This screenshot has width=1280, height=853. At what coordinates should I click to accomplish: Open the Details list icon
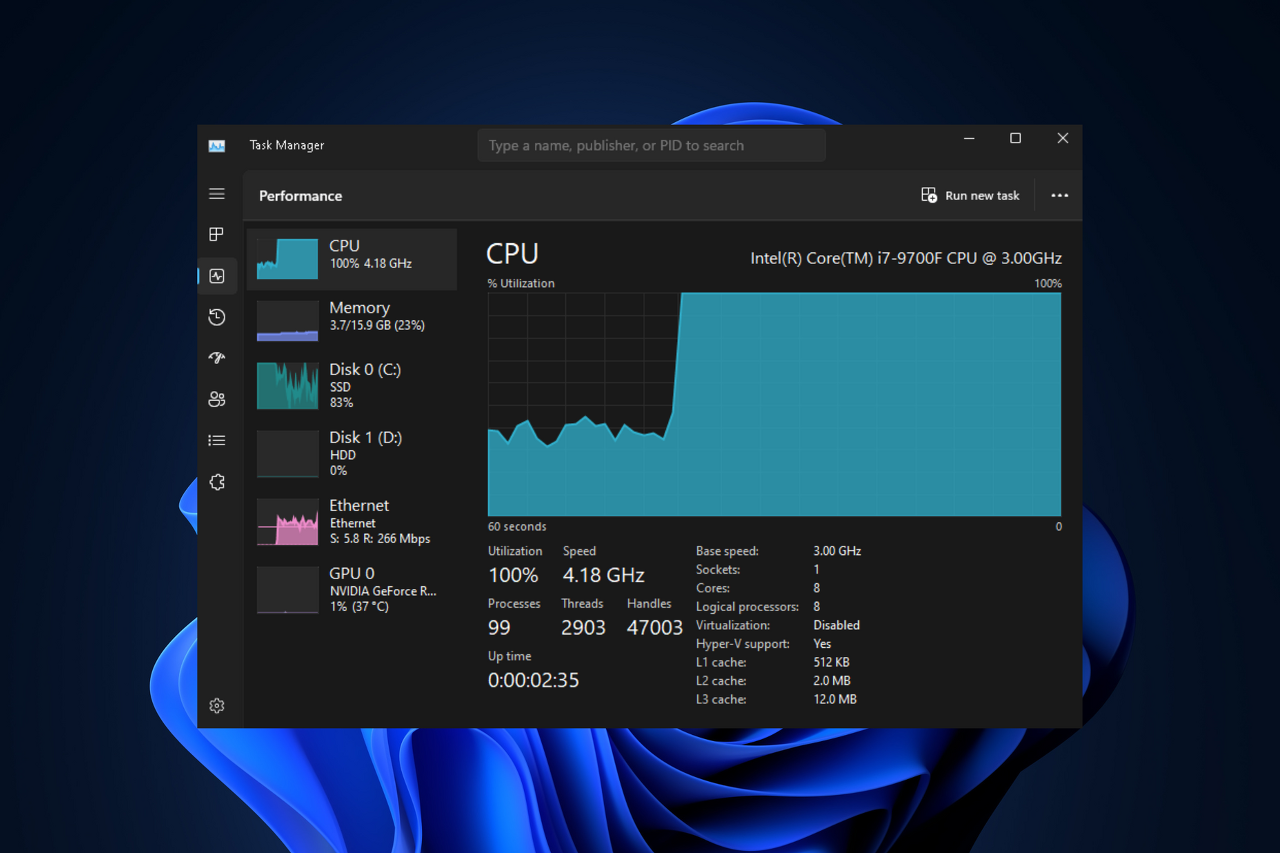pyautogui.click(x=217, y=440)
